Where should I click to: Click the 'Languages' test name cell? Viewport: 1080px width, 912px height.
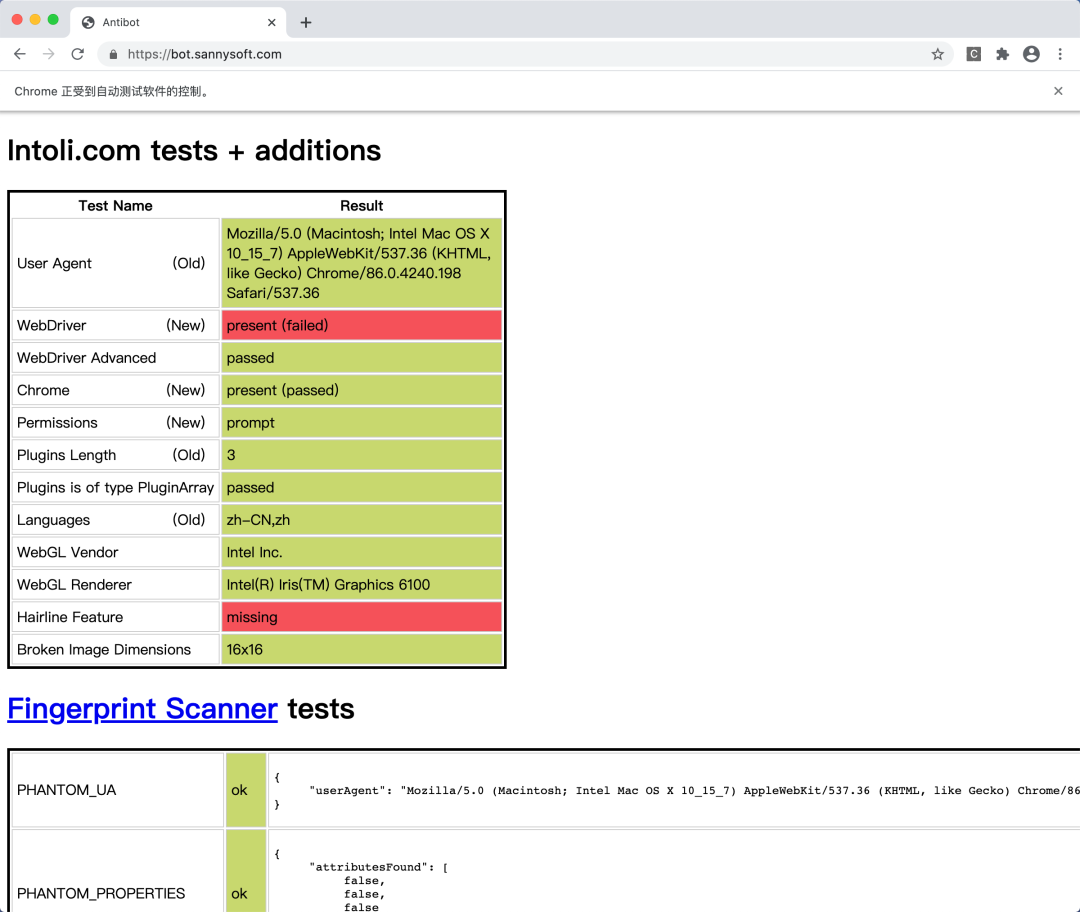[116, 519]
